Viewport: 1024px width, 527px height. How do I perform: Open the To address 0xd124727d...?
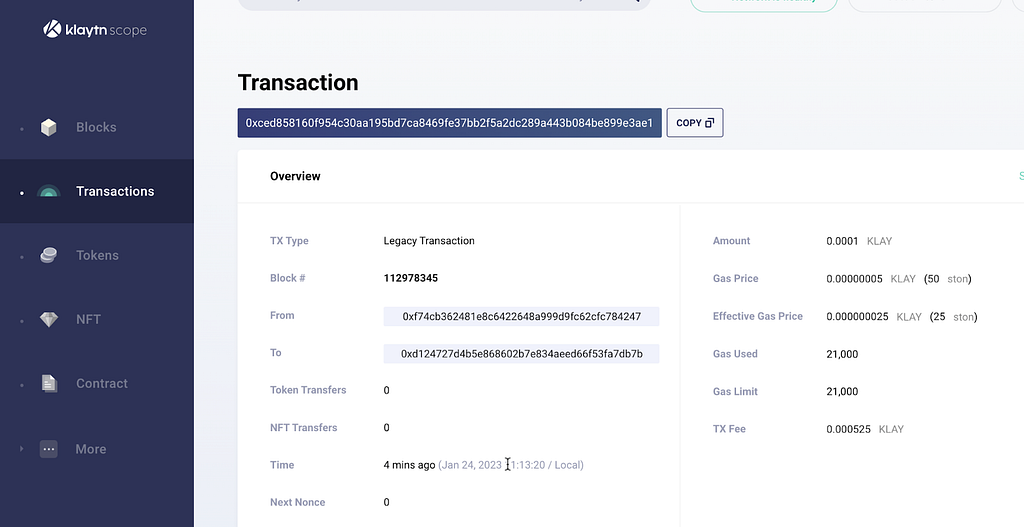(x=521, y=354)
